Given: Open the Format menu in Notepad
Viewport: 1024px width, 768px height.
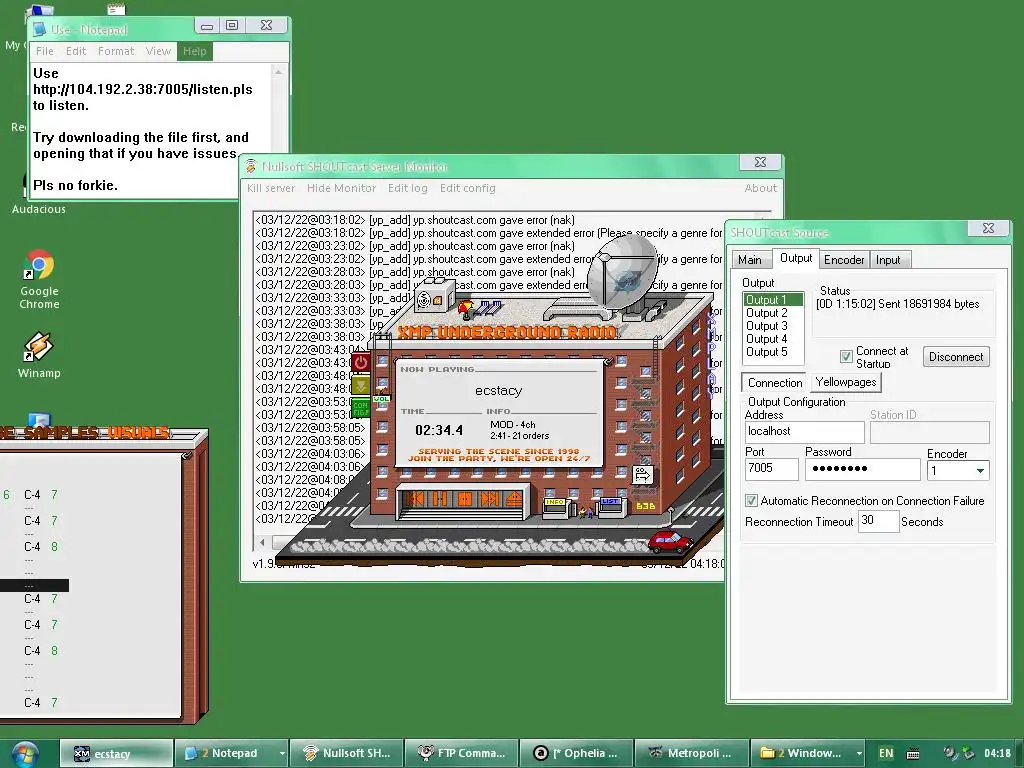Looking at the screenshot, I should click(x=116, y=51).
